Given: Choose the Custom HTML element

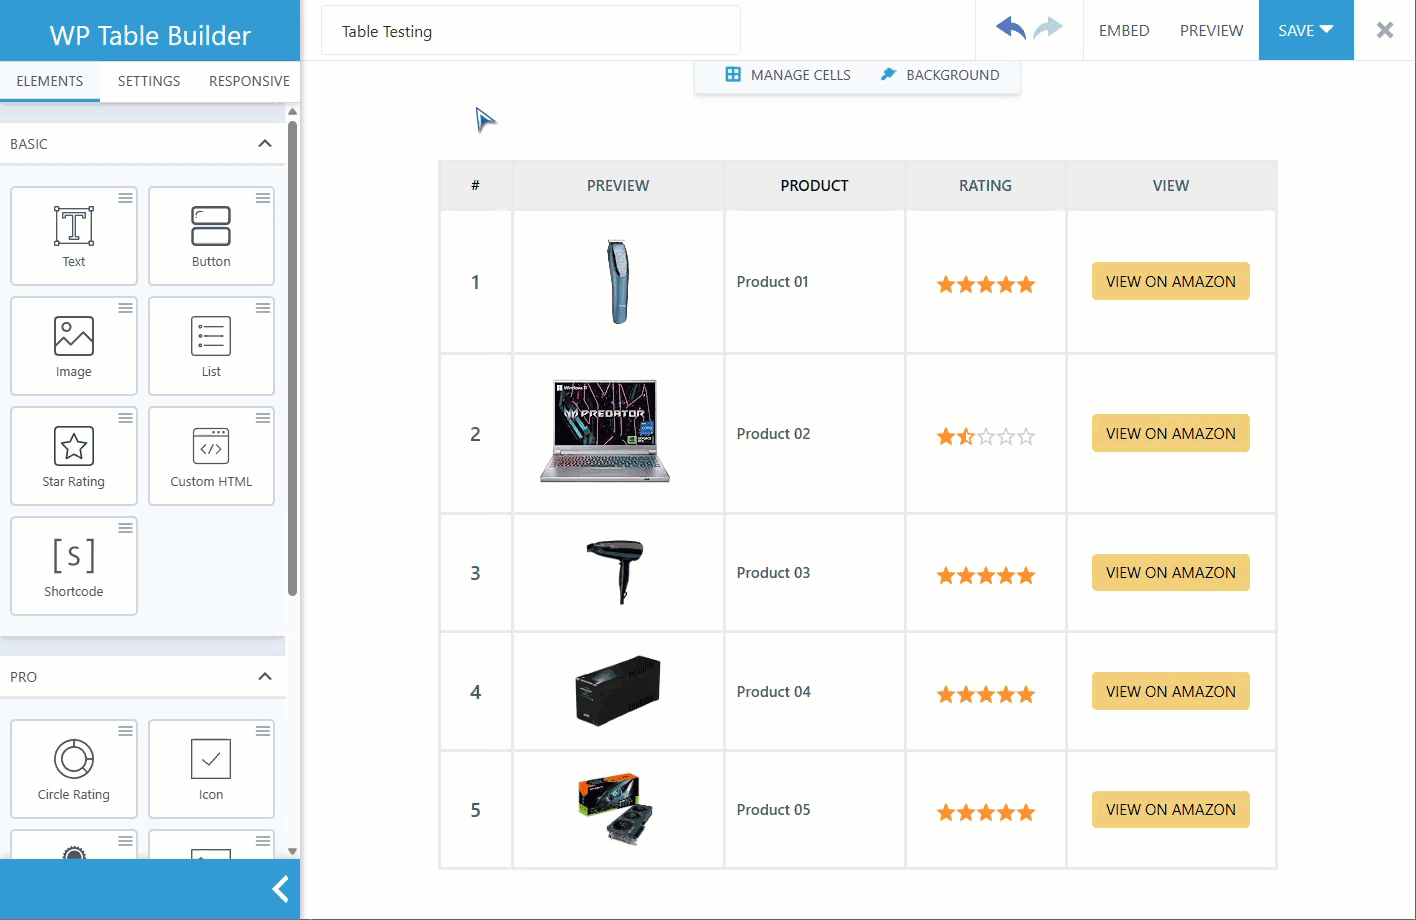Looking at the screenshot, I should [211, 455].
